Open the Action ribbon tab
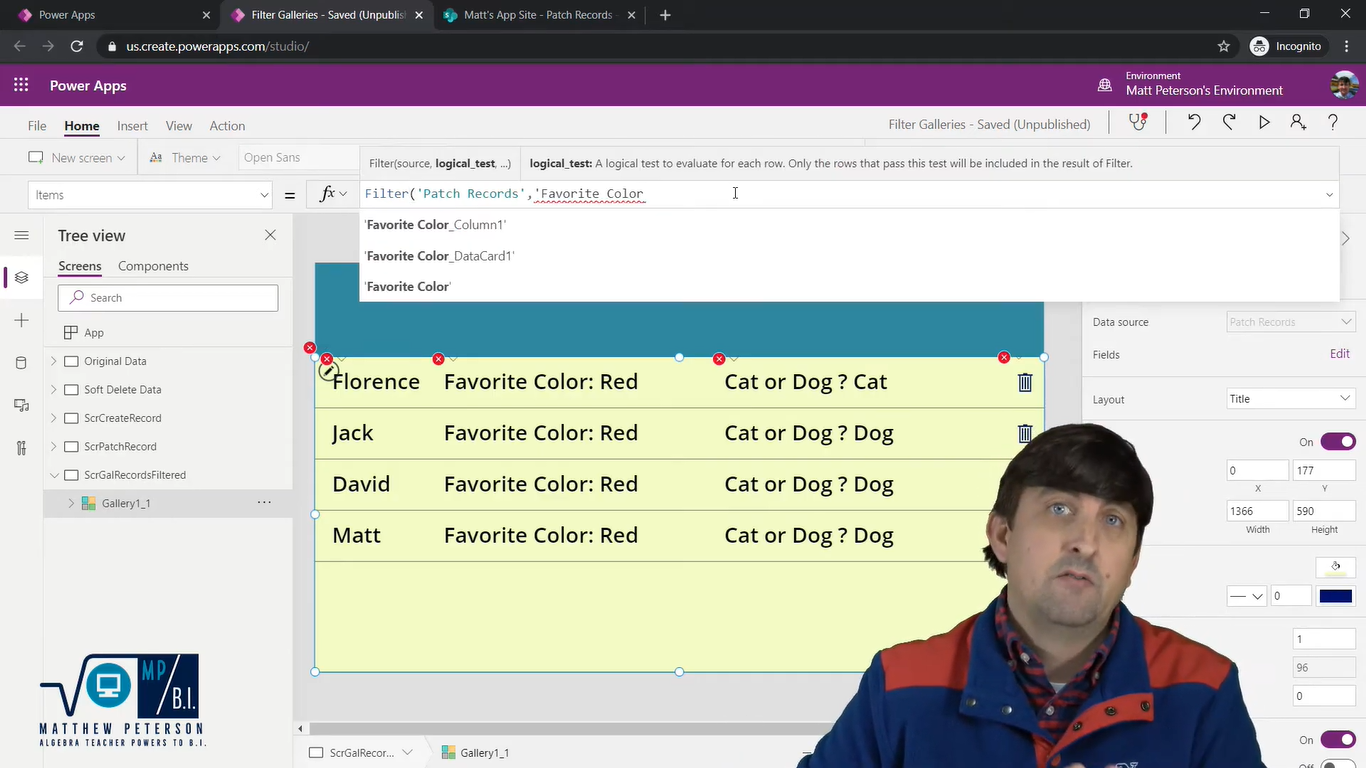 pyautogui.click(x=227, y=126)
